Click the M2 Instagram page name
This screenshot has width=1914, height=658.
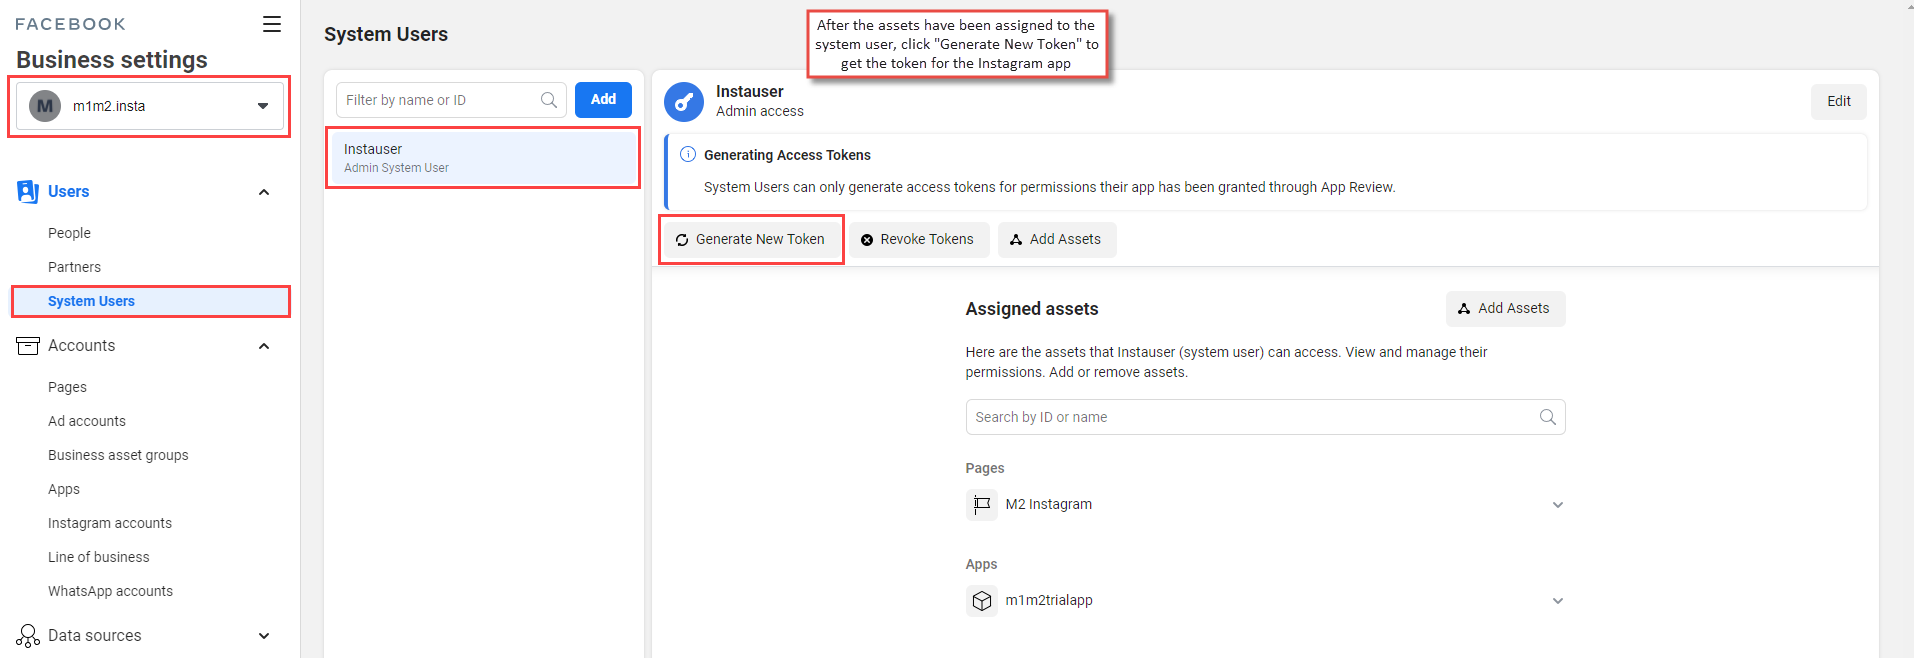(1048, 505)
